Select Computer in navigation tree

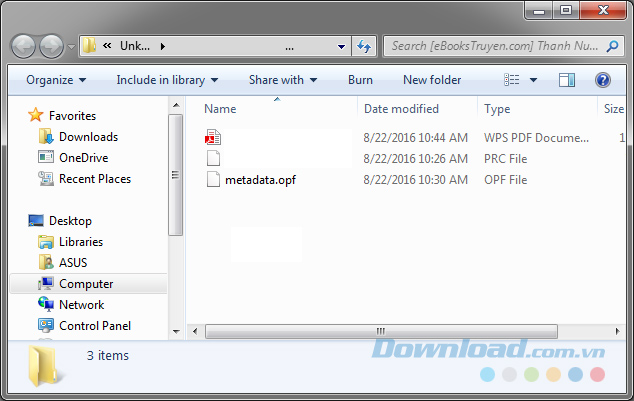coord(86,284)
